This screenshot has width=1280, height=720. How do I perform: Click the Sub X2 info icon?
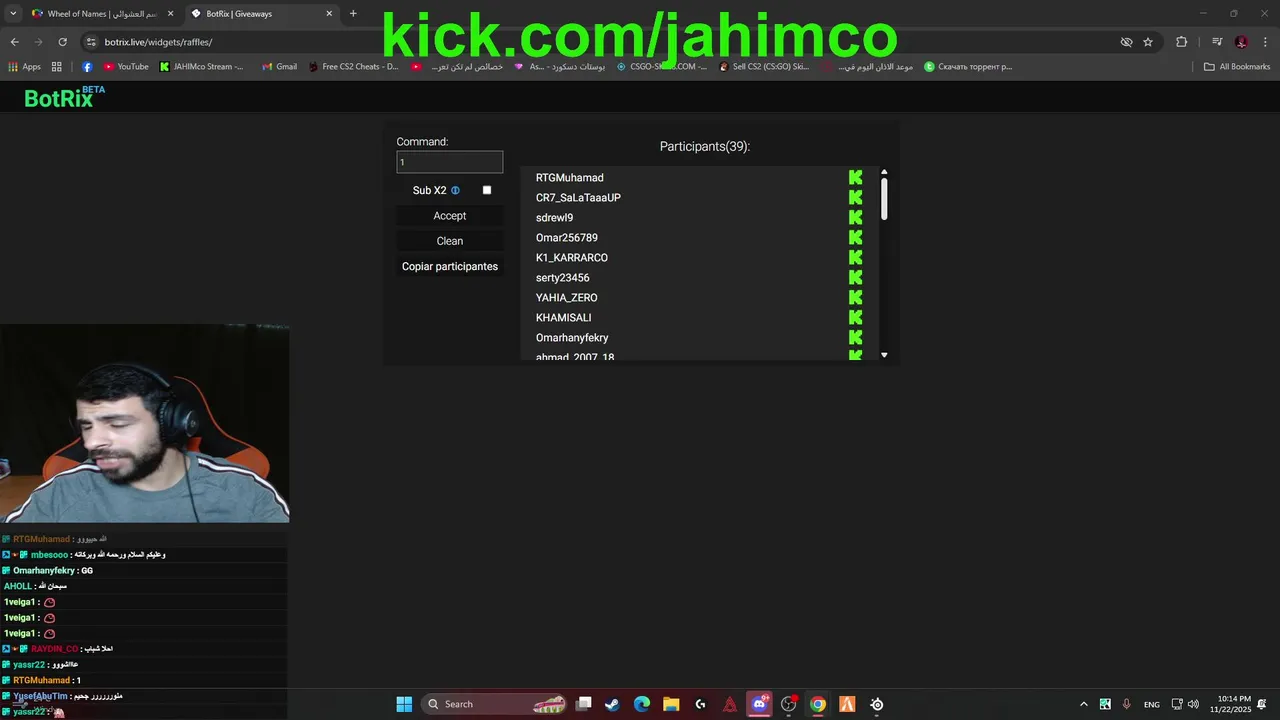pos(455,190)
